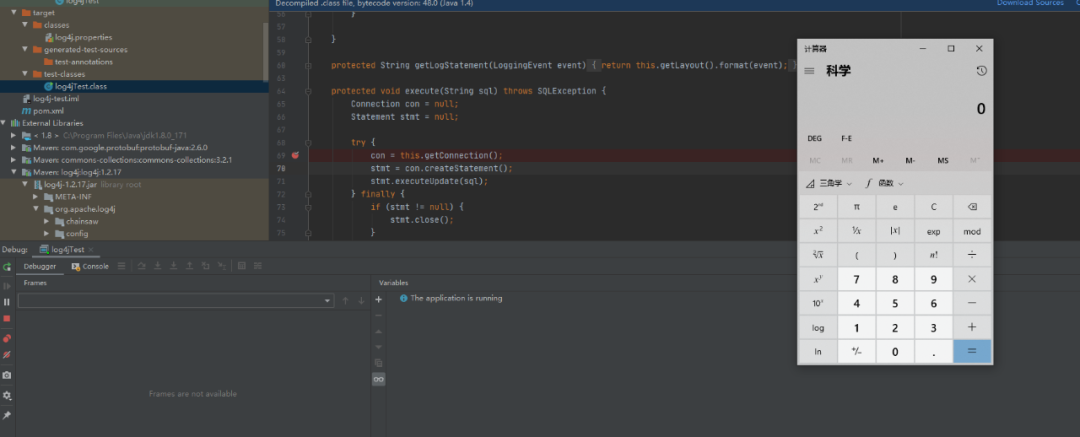Select the Debugger tab
Viewport: 1080px width, 437px height.
click(x=40, y=266)
